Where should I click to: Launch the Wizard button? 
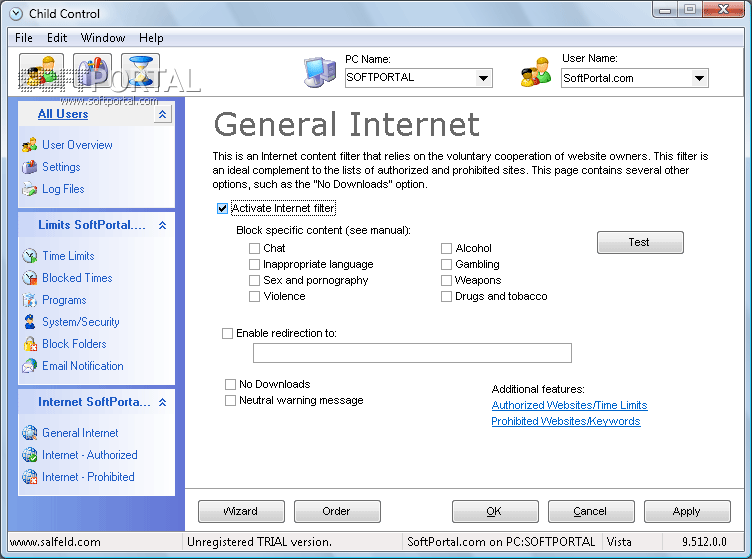pyautogui.click(x=241, y=511)
